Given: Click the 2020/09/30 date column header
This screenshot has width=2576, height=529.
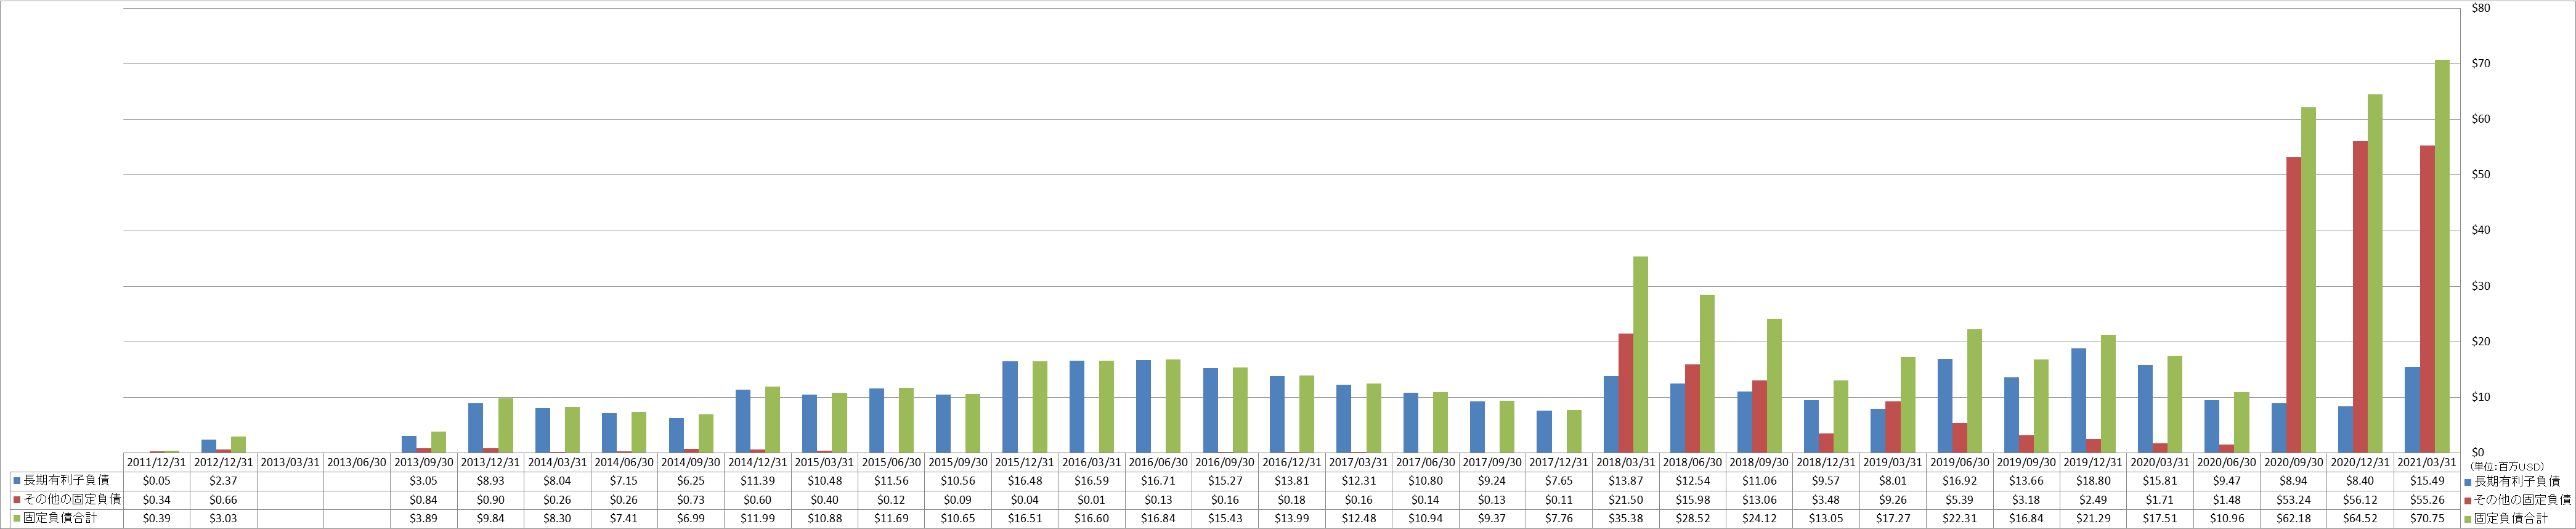Looking at the screenshot, I should pos(2294,463).
